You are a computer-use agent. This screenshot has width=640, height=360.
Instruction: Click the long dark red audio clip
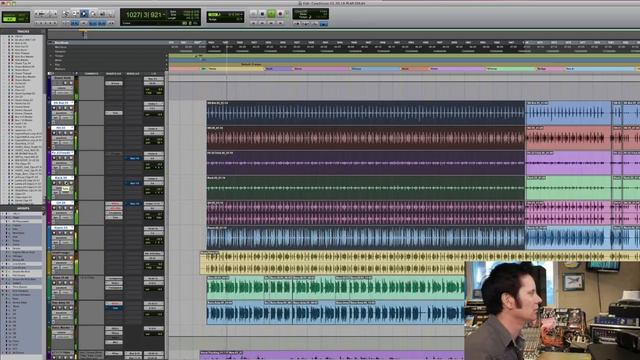(x=366, y=138)
